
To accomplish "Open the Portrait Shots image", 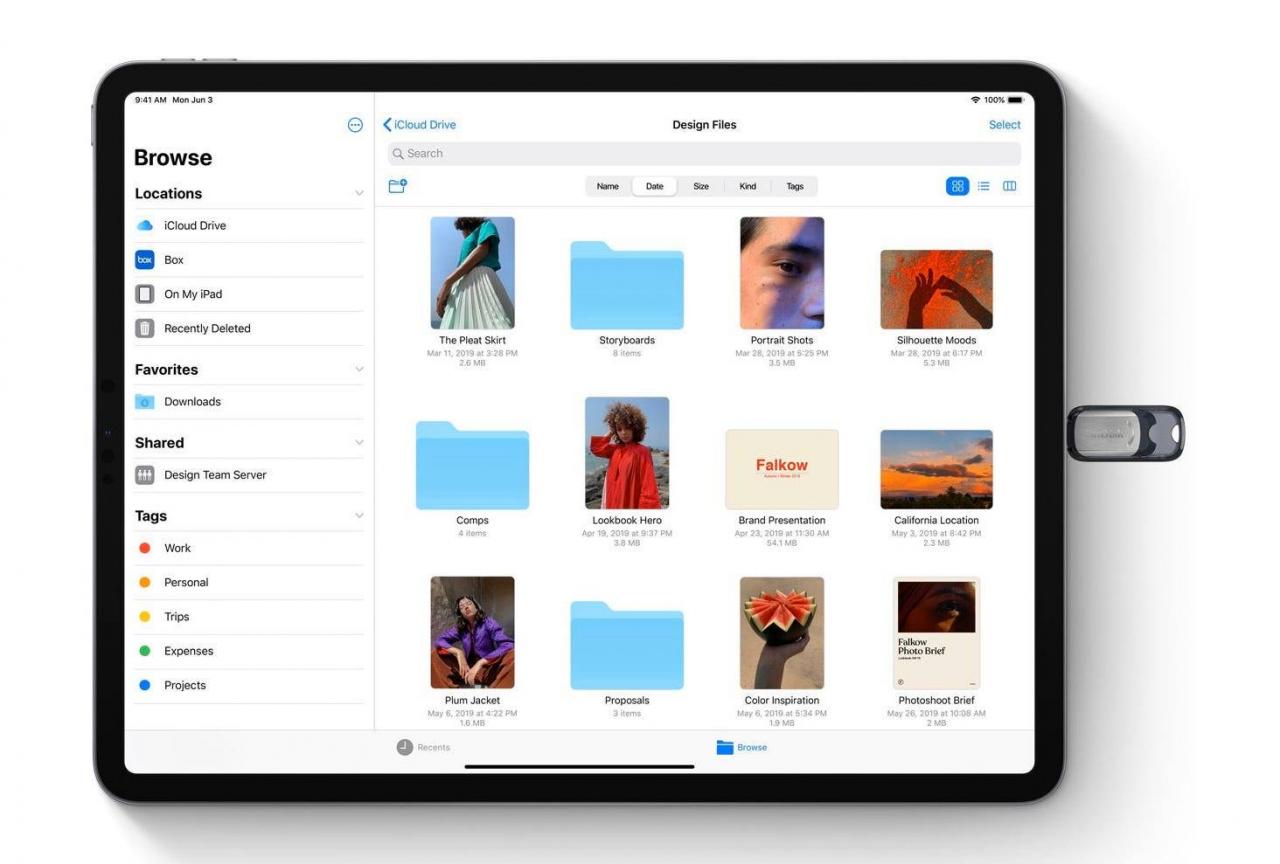I will point(782,273).
